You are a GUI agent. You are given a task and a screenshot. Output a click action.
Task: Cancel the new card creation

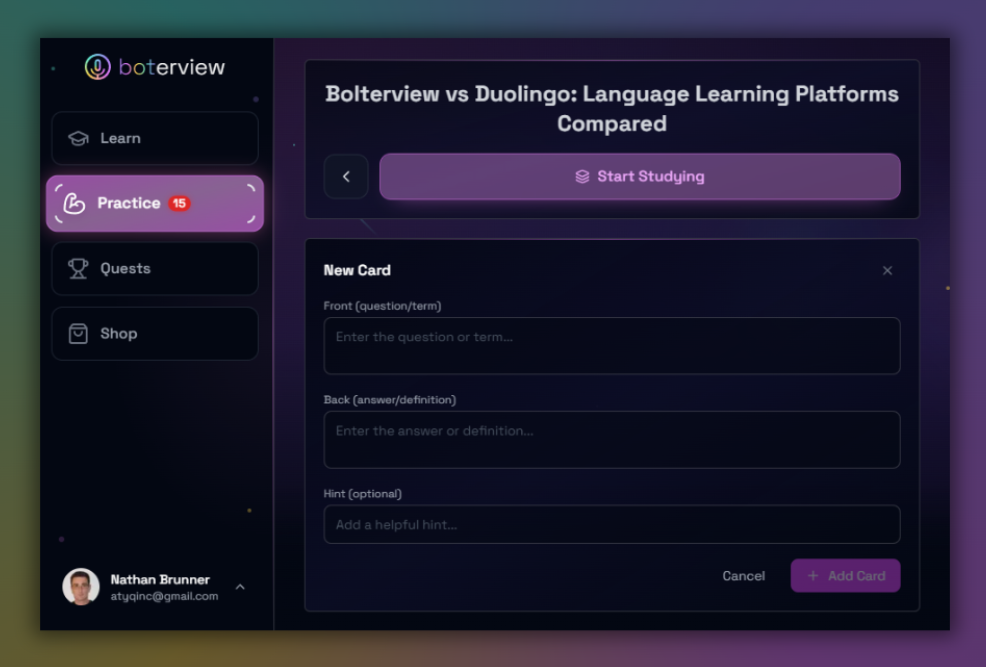(743, 576)
